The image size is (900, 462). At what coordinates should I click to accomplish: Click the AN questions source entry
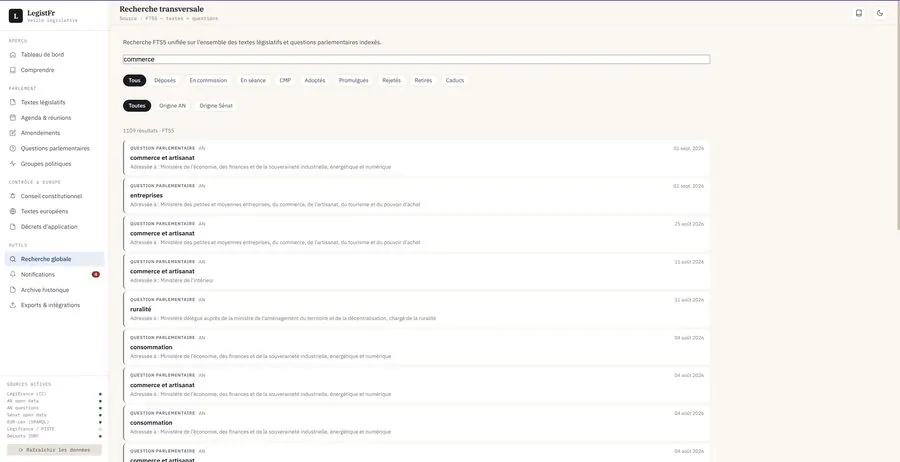click(x=55, y=408)
